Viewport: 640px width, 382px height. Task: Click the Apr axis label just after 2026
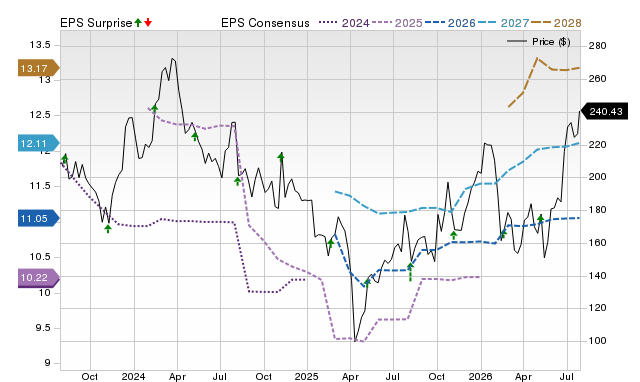[523, 377]
